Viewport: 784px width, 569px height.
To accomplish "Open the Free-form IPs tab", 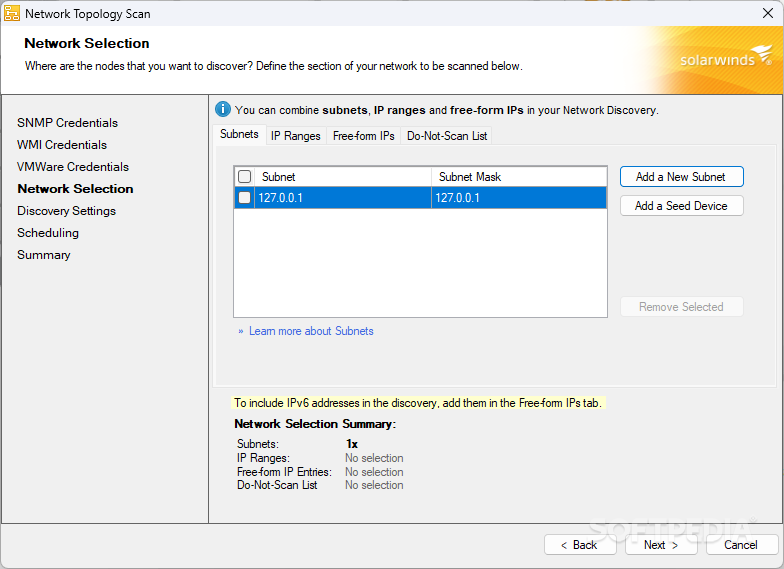I will pos(364,136).
